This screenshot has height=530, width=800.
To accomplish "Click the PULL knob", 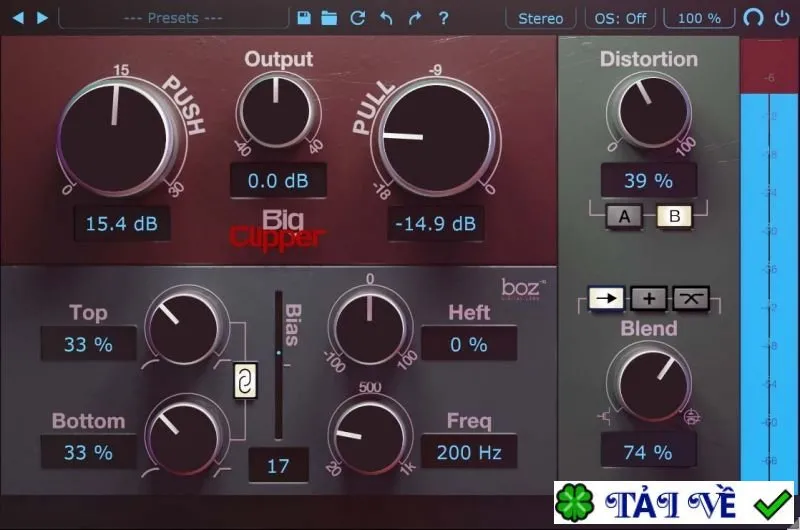I will click(x=437, y=138).
